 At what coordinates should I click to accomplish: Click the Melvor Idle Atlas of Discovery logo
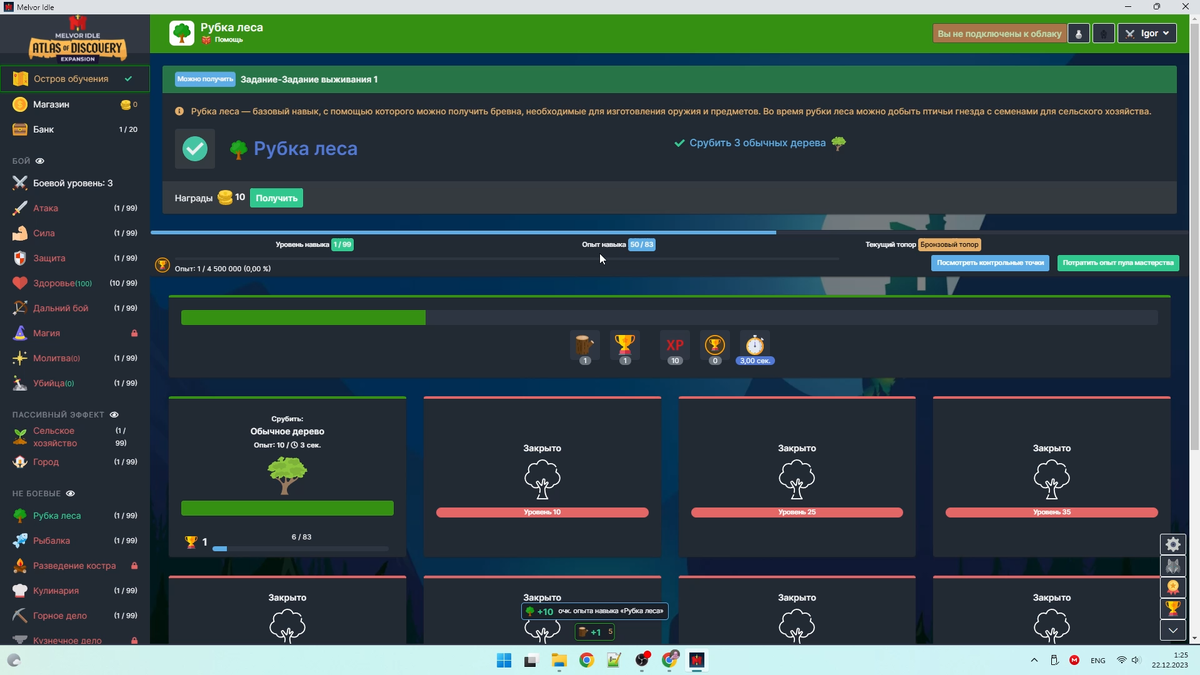77,39
